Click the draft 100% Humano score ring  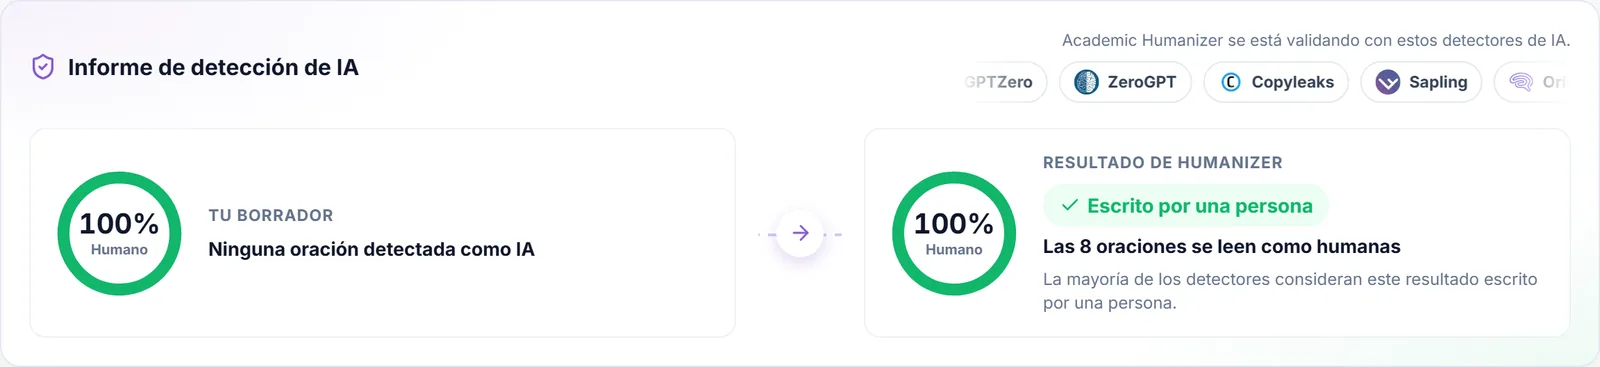(x=119, y=233)
